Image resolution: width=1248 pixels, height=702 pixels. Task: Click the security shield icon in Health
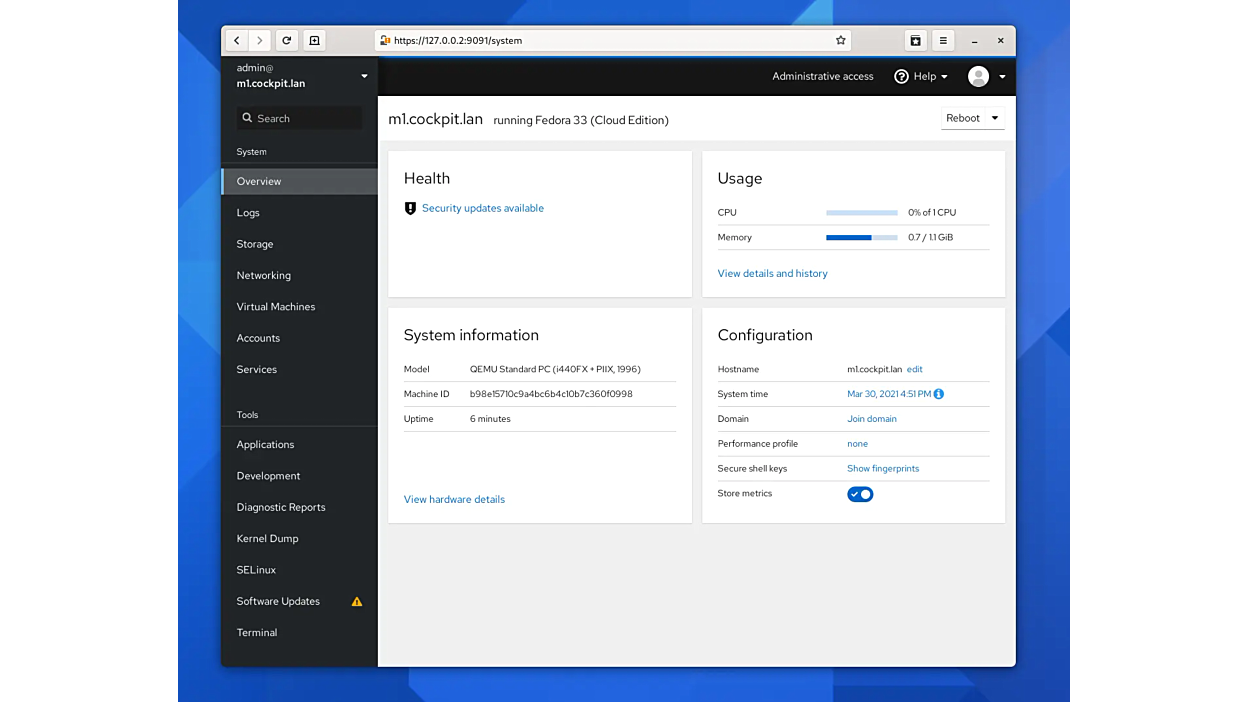(x=410, y=208)
